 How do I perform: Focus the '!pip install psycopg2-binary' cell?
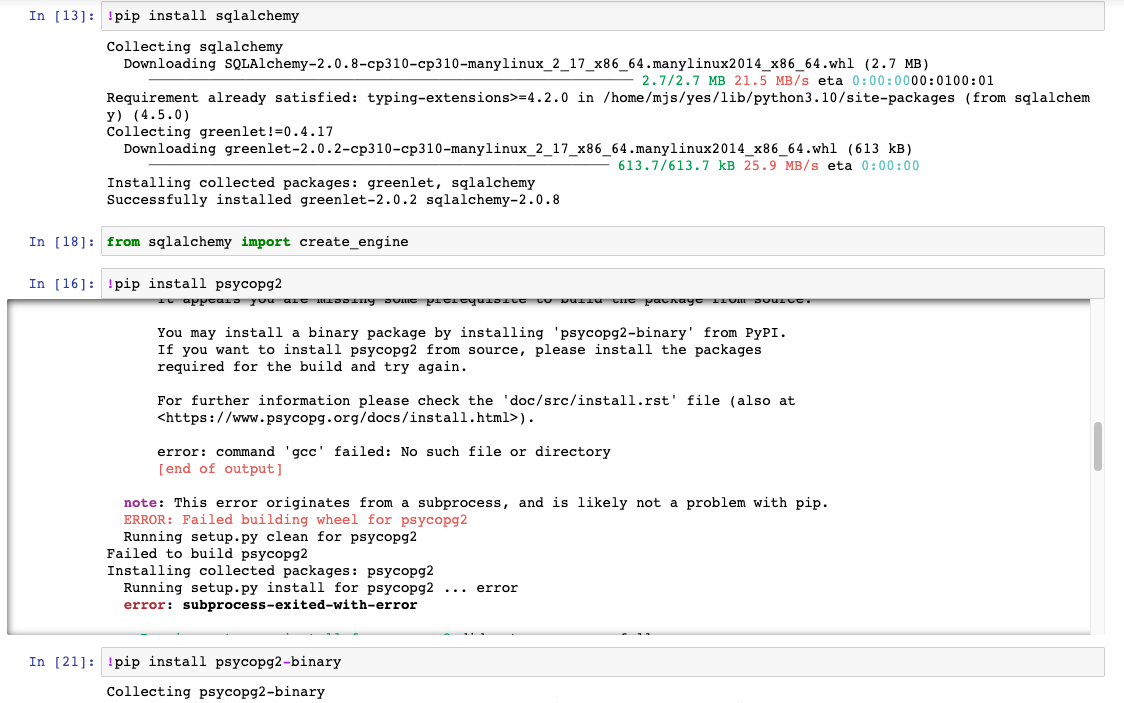(x=602, y=661)
